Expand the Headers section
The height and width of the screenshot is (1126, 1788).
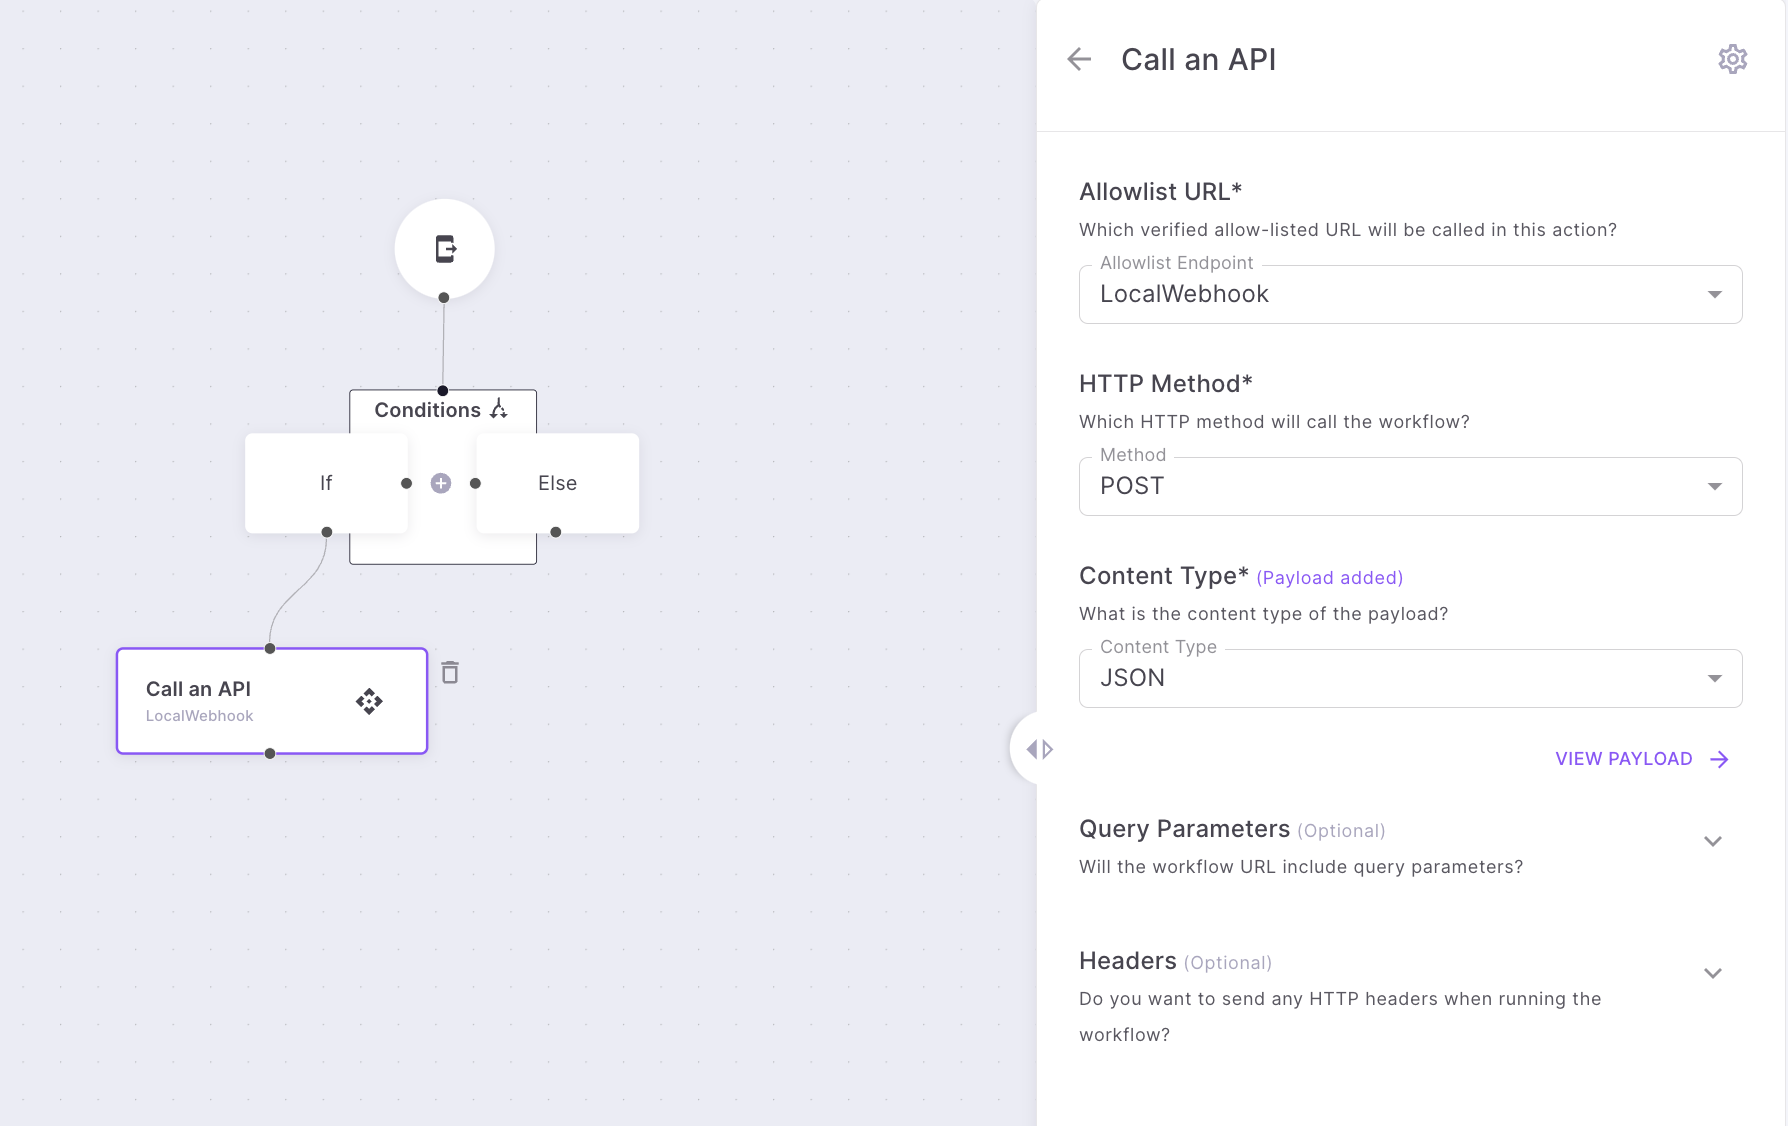[1712, 974]
